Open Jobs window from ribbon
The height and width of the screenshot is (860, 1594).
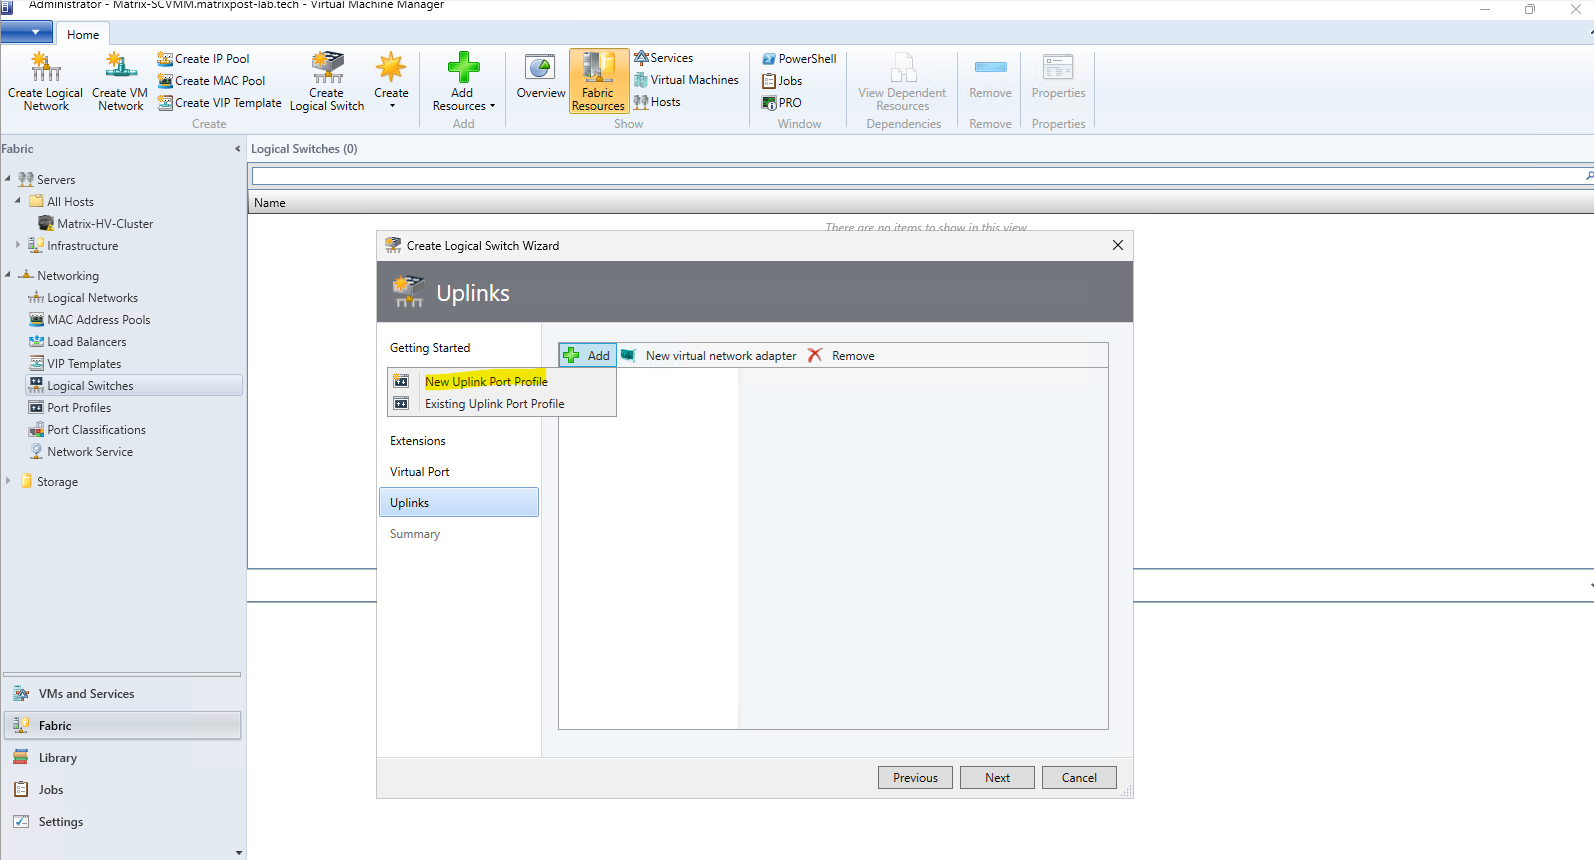pyautogui.click(x=782, y=81)
